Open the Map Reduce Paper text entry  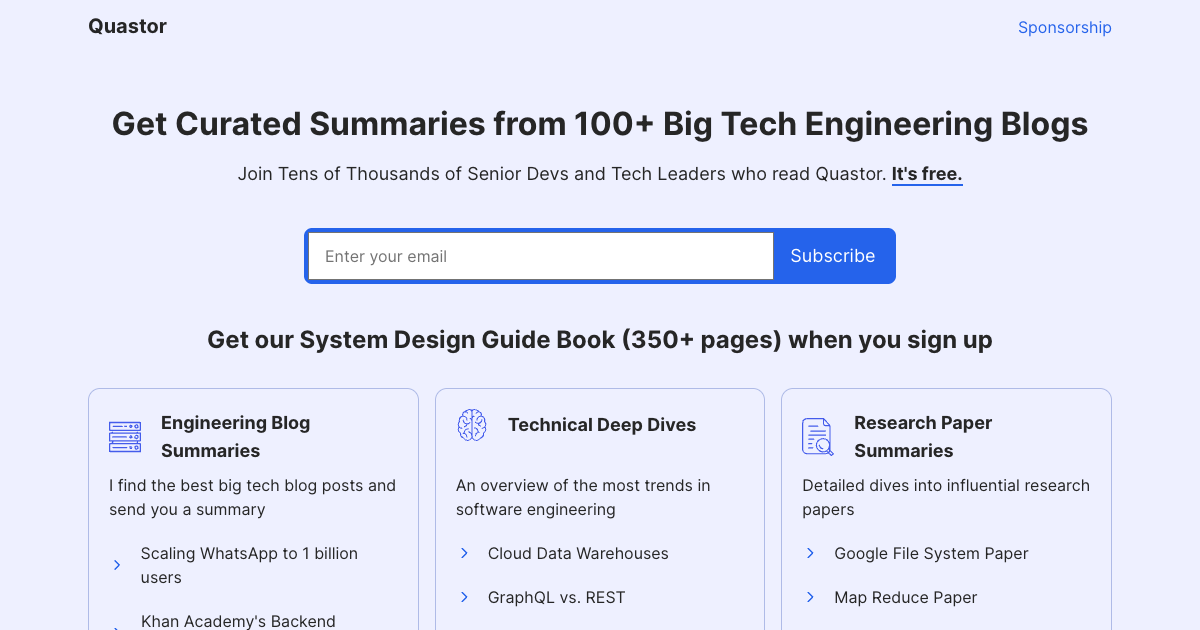tap(905, 597)
